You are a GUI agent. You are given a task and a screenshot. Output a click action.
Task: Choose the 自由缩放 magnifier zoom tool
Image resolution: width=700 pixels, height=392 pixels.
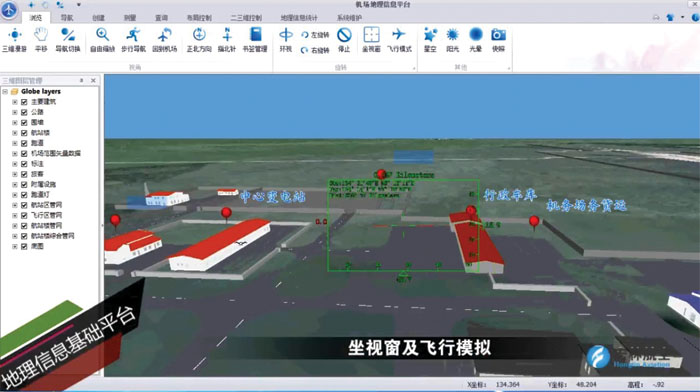(102, 40)
